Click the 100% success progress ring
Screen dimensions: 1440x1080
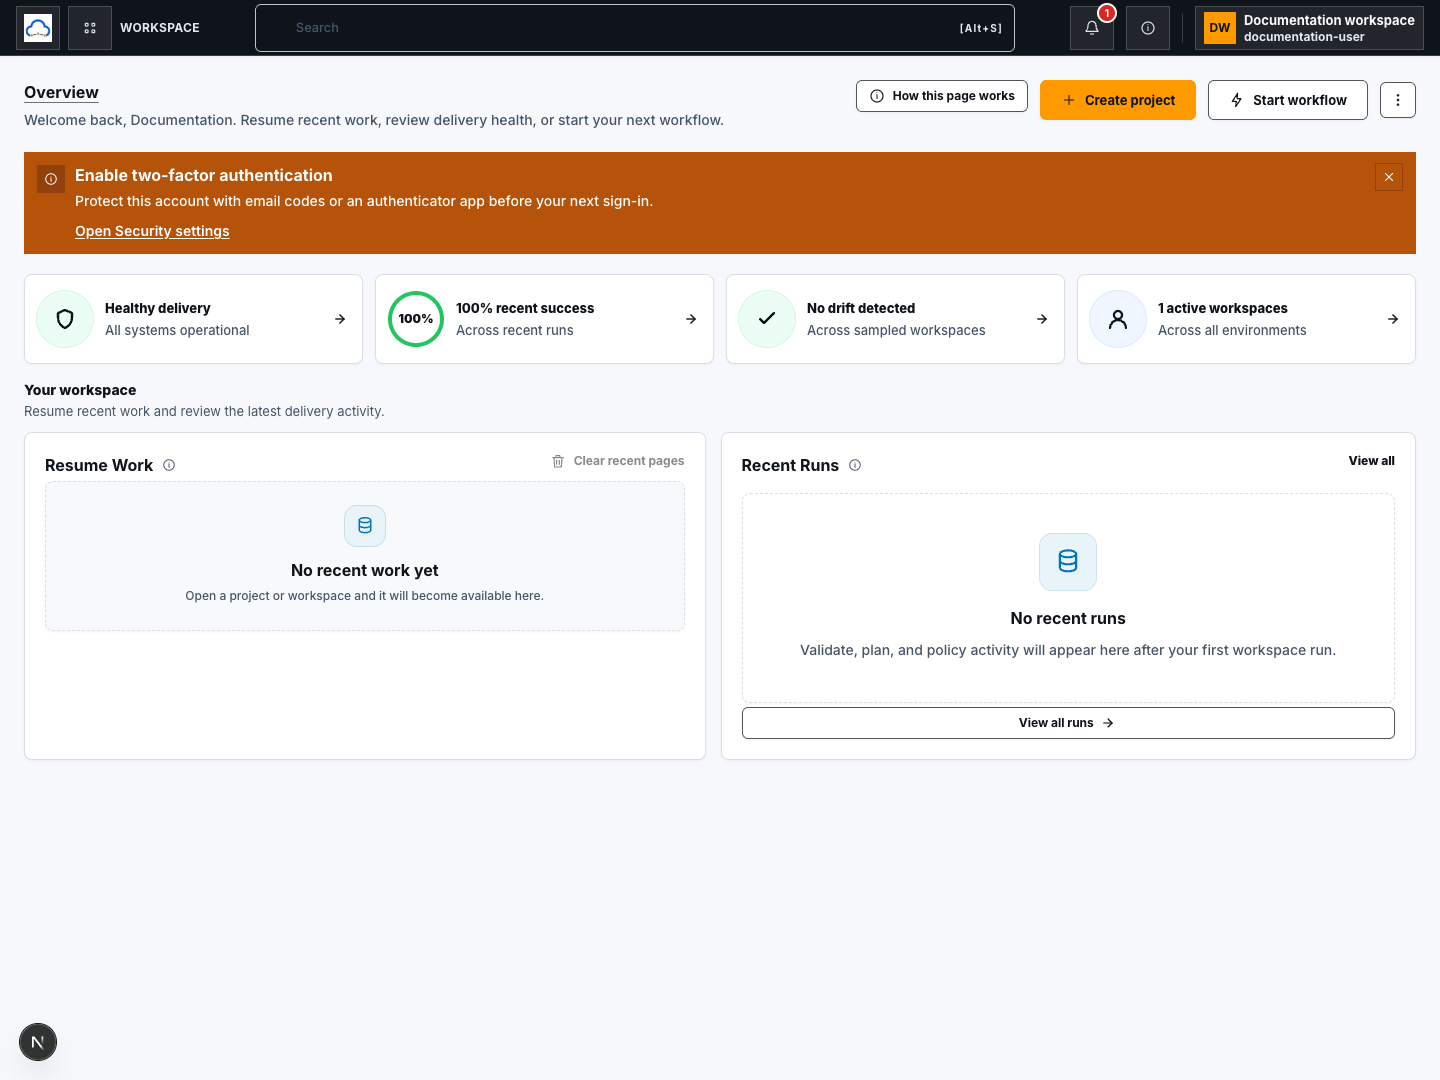(416, 319)
